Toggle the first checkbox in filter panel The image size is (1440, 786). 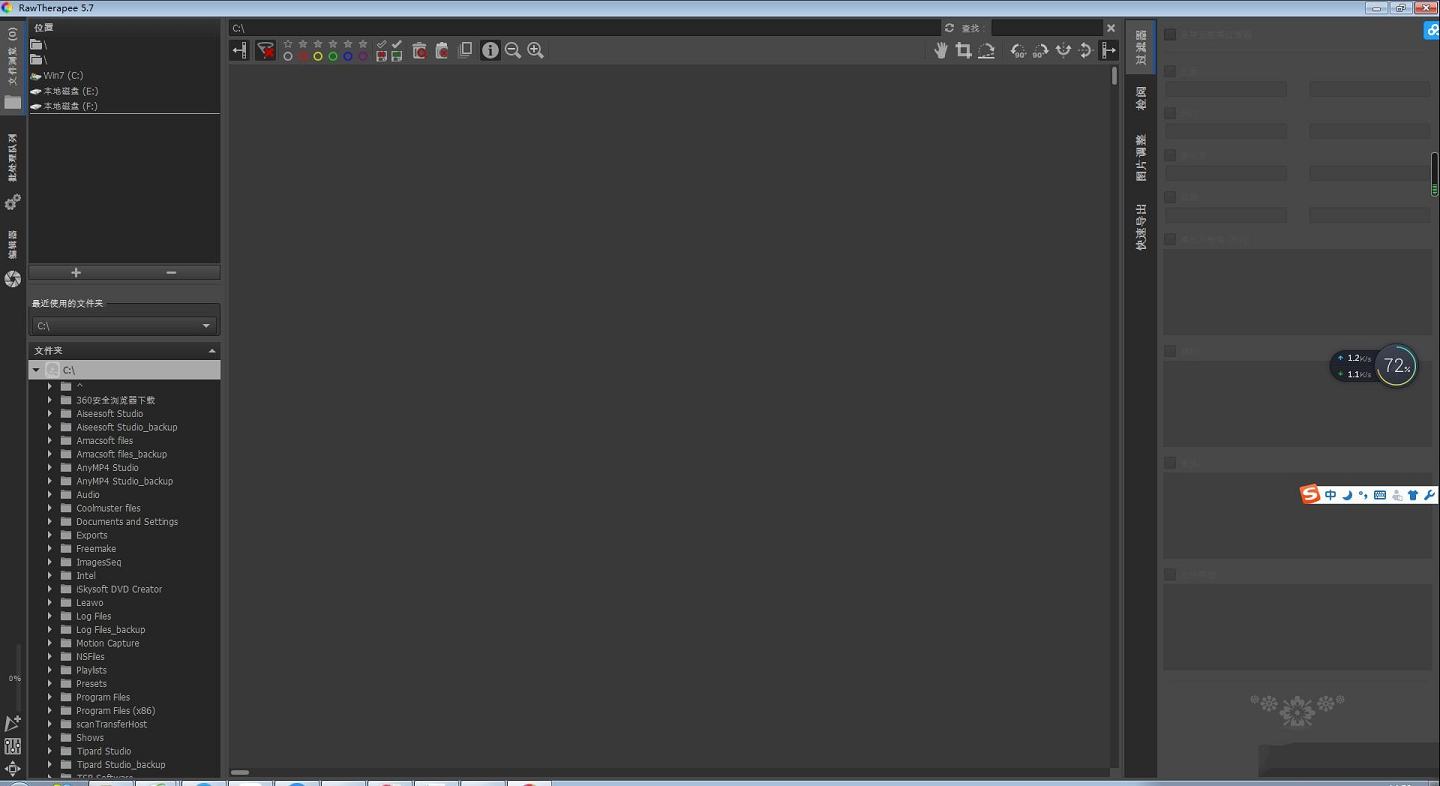(x=1170, y=35)
